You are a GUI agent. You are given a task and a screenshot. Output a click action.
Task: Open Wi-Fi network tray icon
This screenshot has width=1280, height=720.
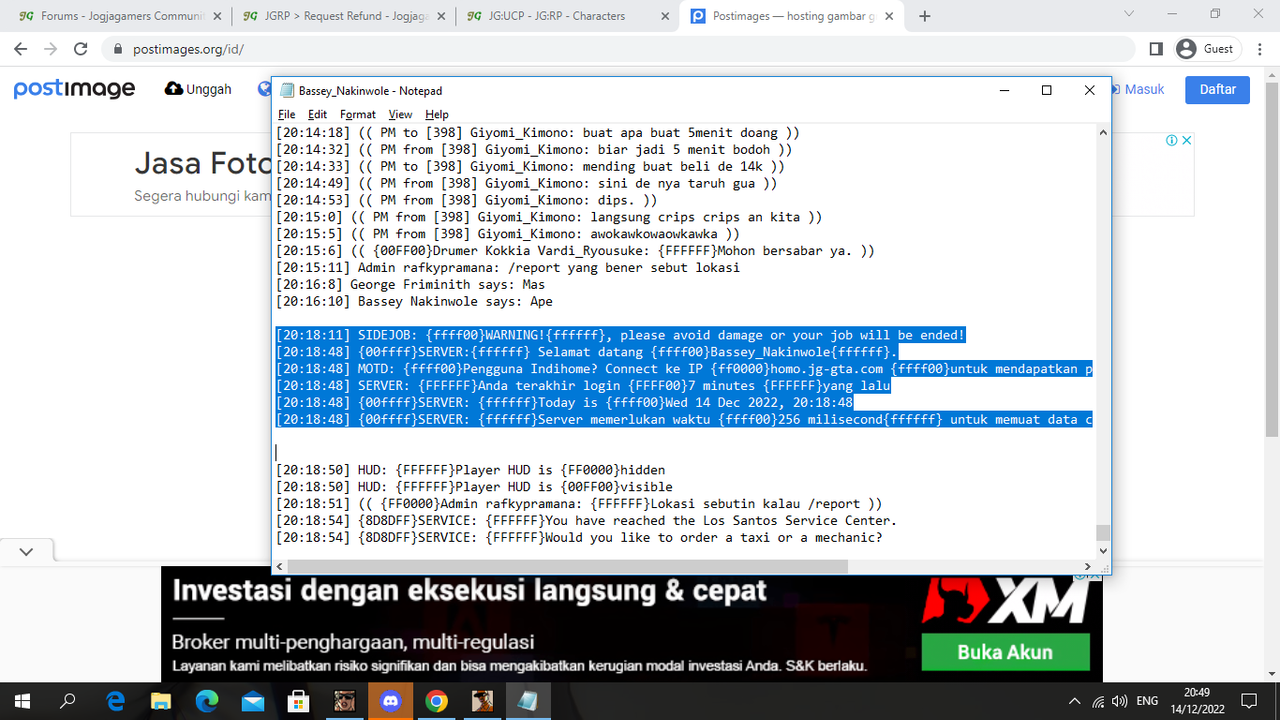[x=1098, y=700]
